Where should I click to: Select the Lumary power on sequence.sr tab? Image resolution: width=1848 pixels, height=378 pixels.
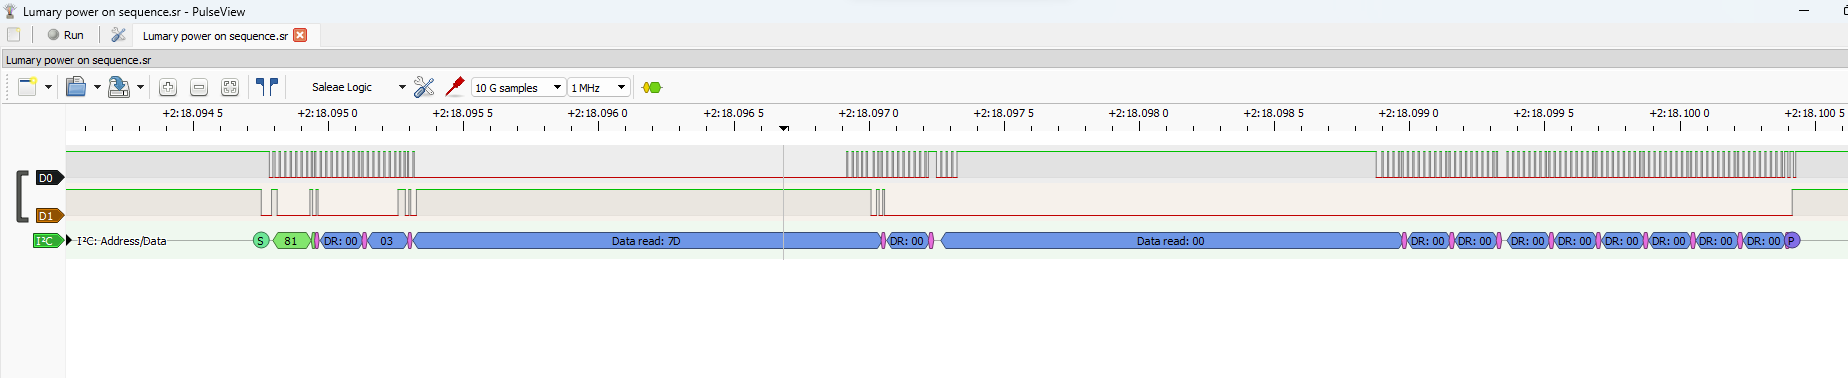click(x=215, y=36)
